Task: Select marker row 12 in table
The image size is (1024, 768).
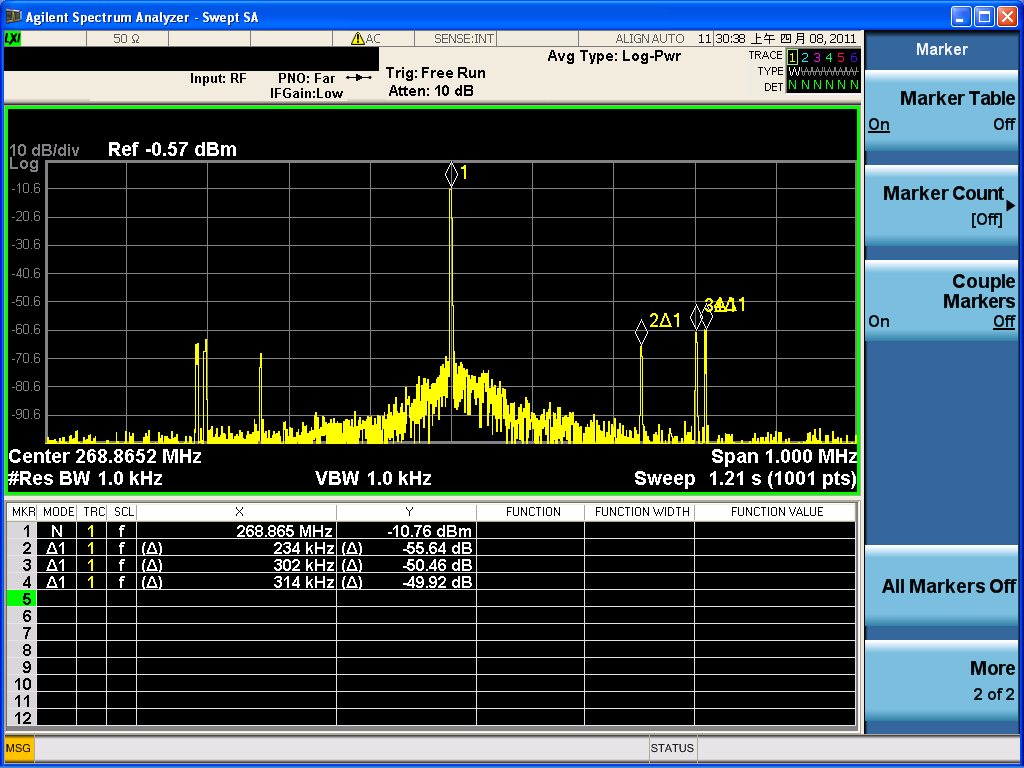Action: tap(431, 718)
